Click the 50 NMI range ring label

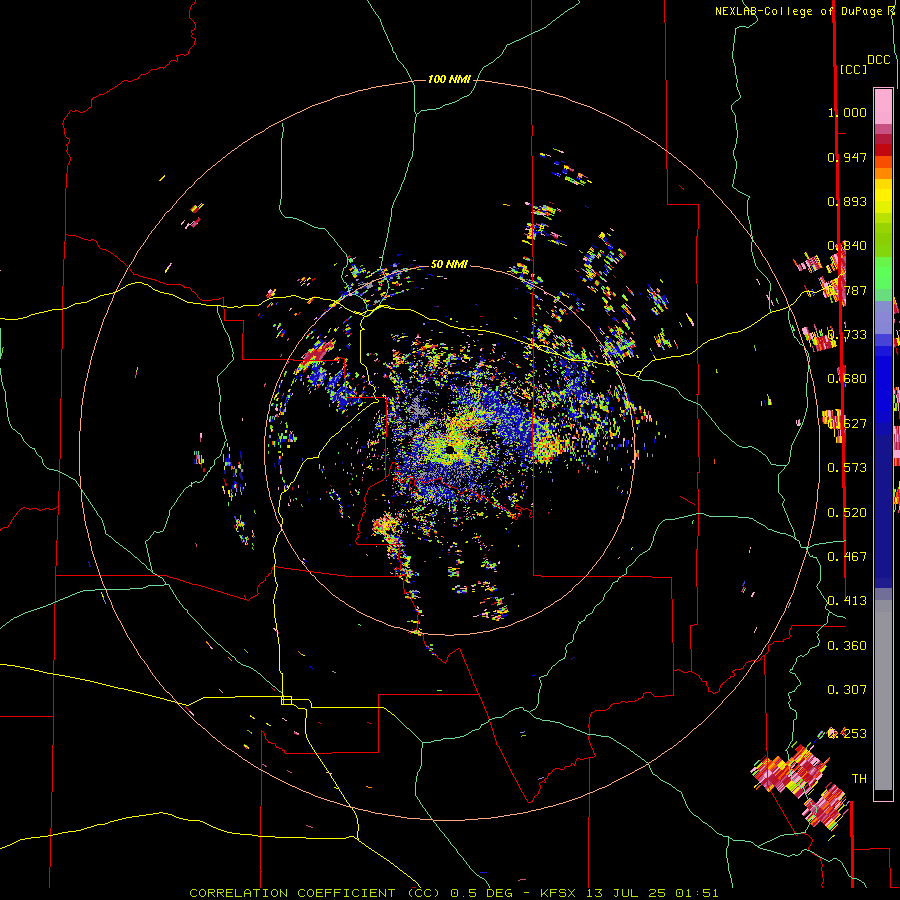click(x=449, y=264)
